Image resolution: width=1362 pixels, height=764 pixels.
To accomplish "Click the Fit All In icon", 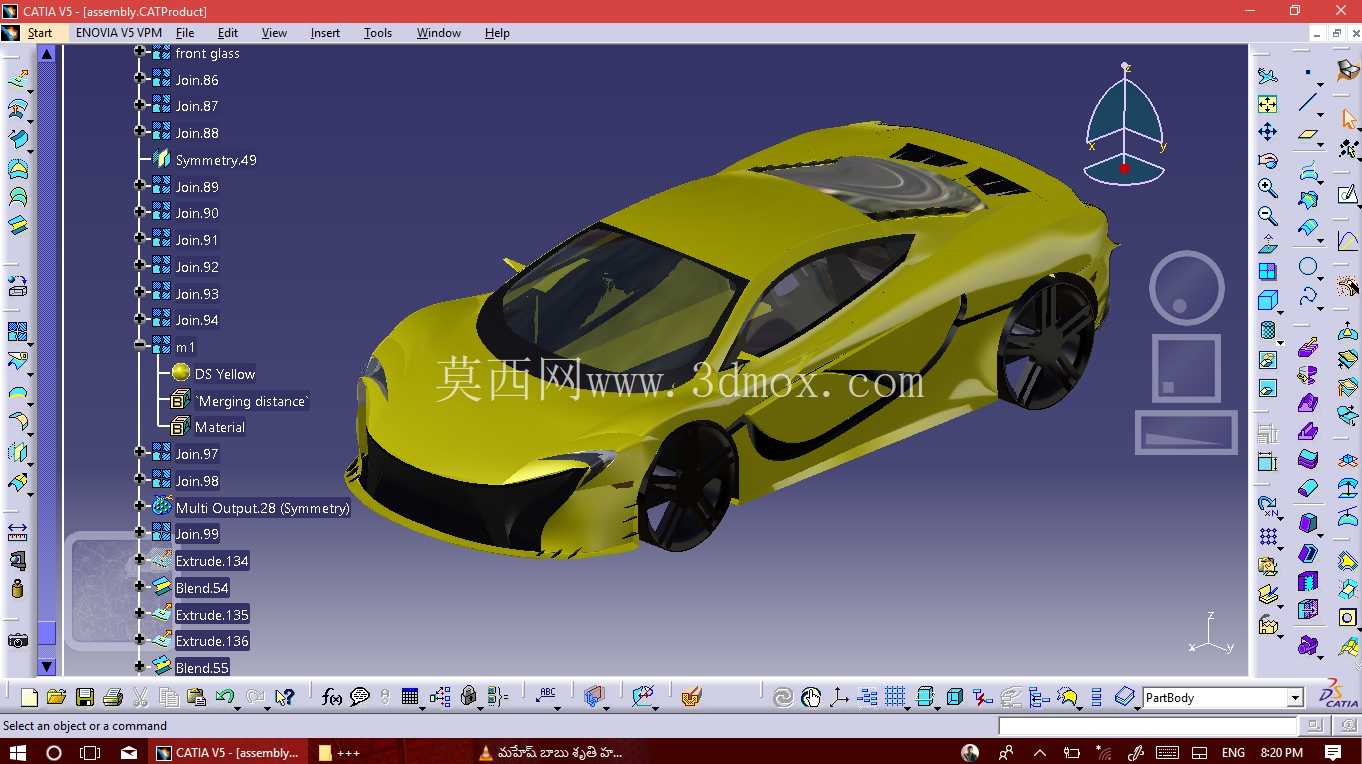I will (x=1268, y=104).
